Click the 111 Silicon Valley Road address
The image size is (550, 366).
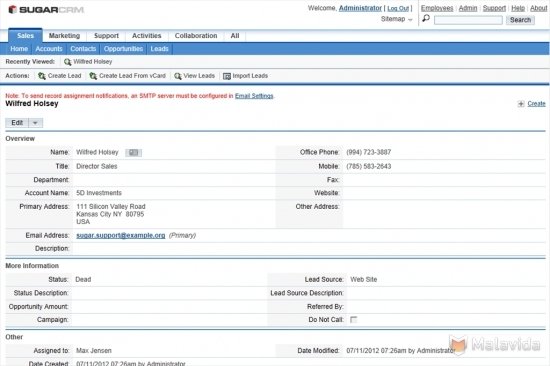[110, 207]
